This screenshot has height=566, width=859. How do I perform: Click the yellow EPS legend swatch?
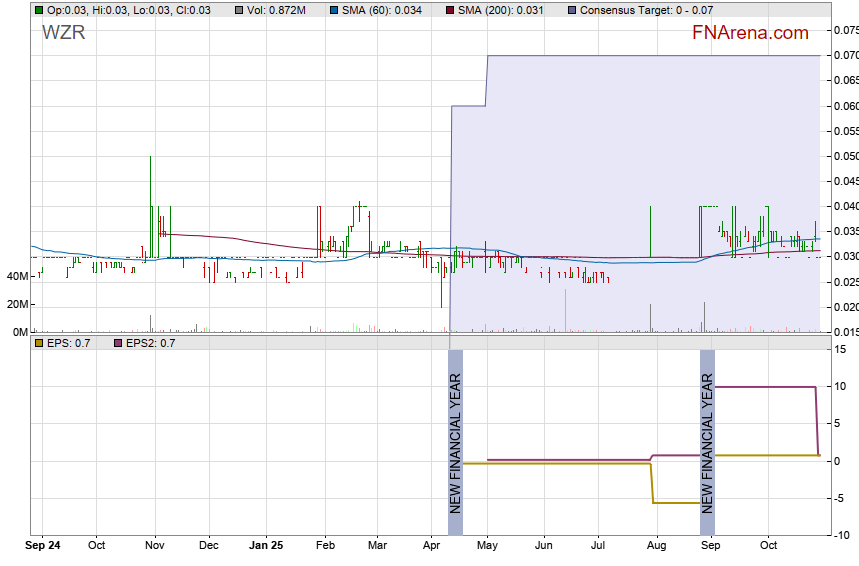point(38,344)
